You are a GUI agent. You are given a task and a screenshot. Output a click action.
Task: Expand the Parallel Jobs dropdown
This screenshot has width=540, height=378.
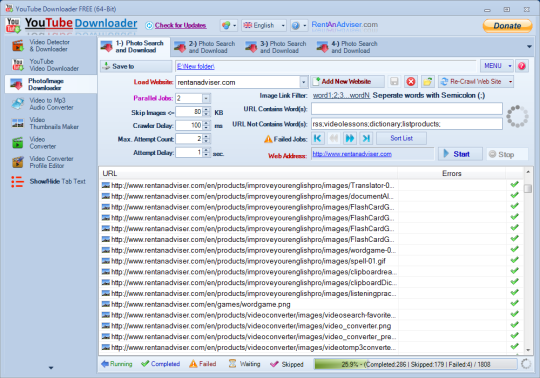[206, 98]
